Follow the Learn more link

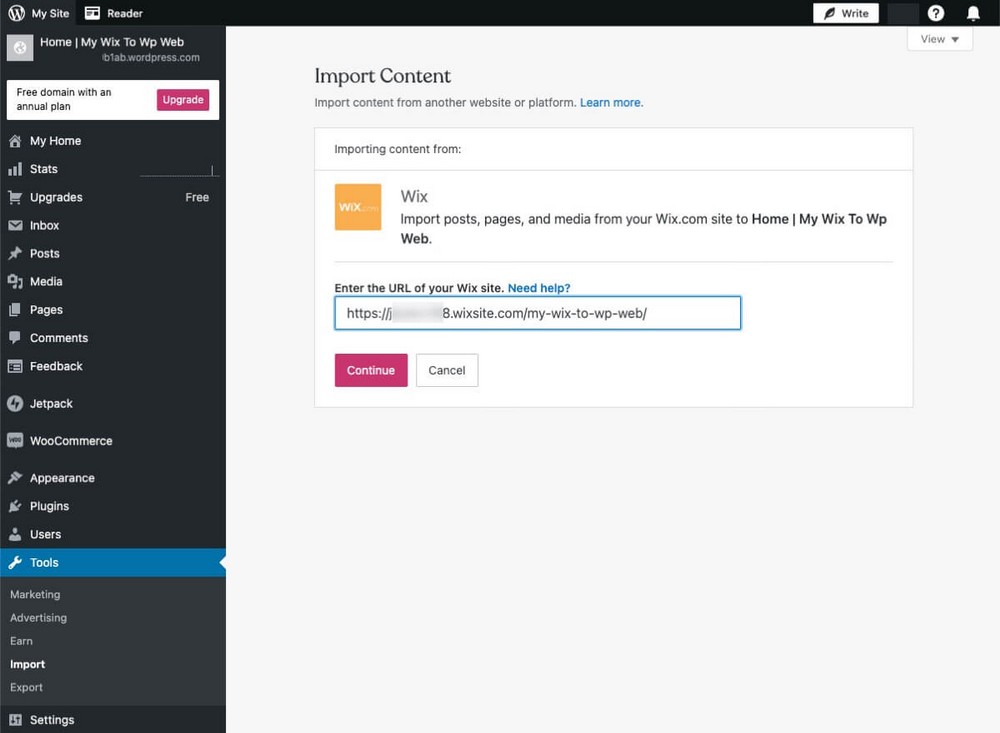coord(611,103)
